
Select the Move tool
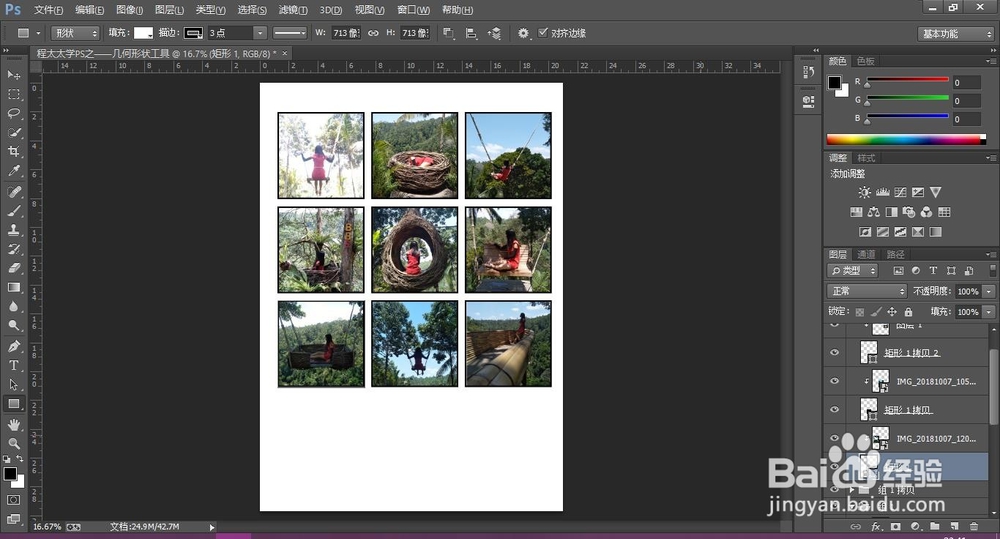[13, 75]
